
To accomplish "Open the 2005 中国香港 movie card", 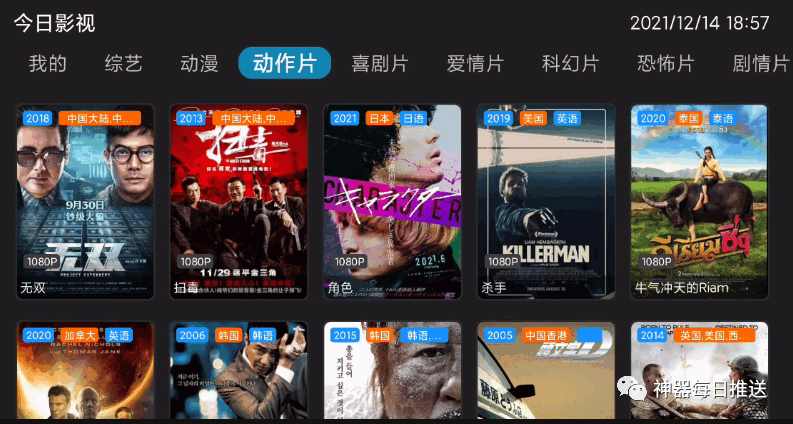I will [x=546, y=370].
